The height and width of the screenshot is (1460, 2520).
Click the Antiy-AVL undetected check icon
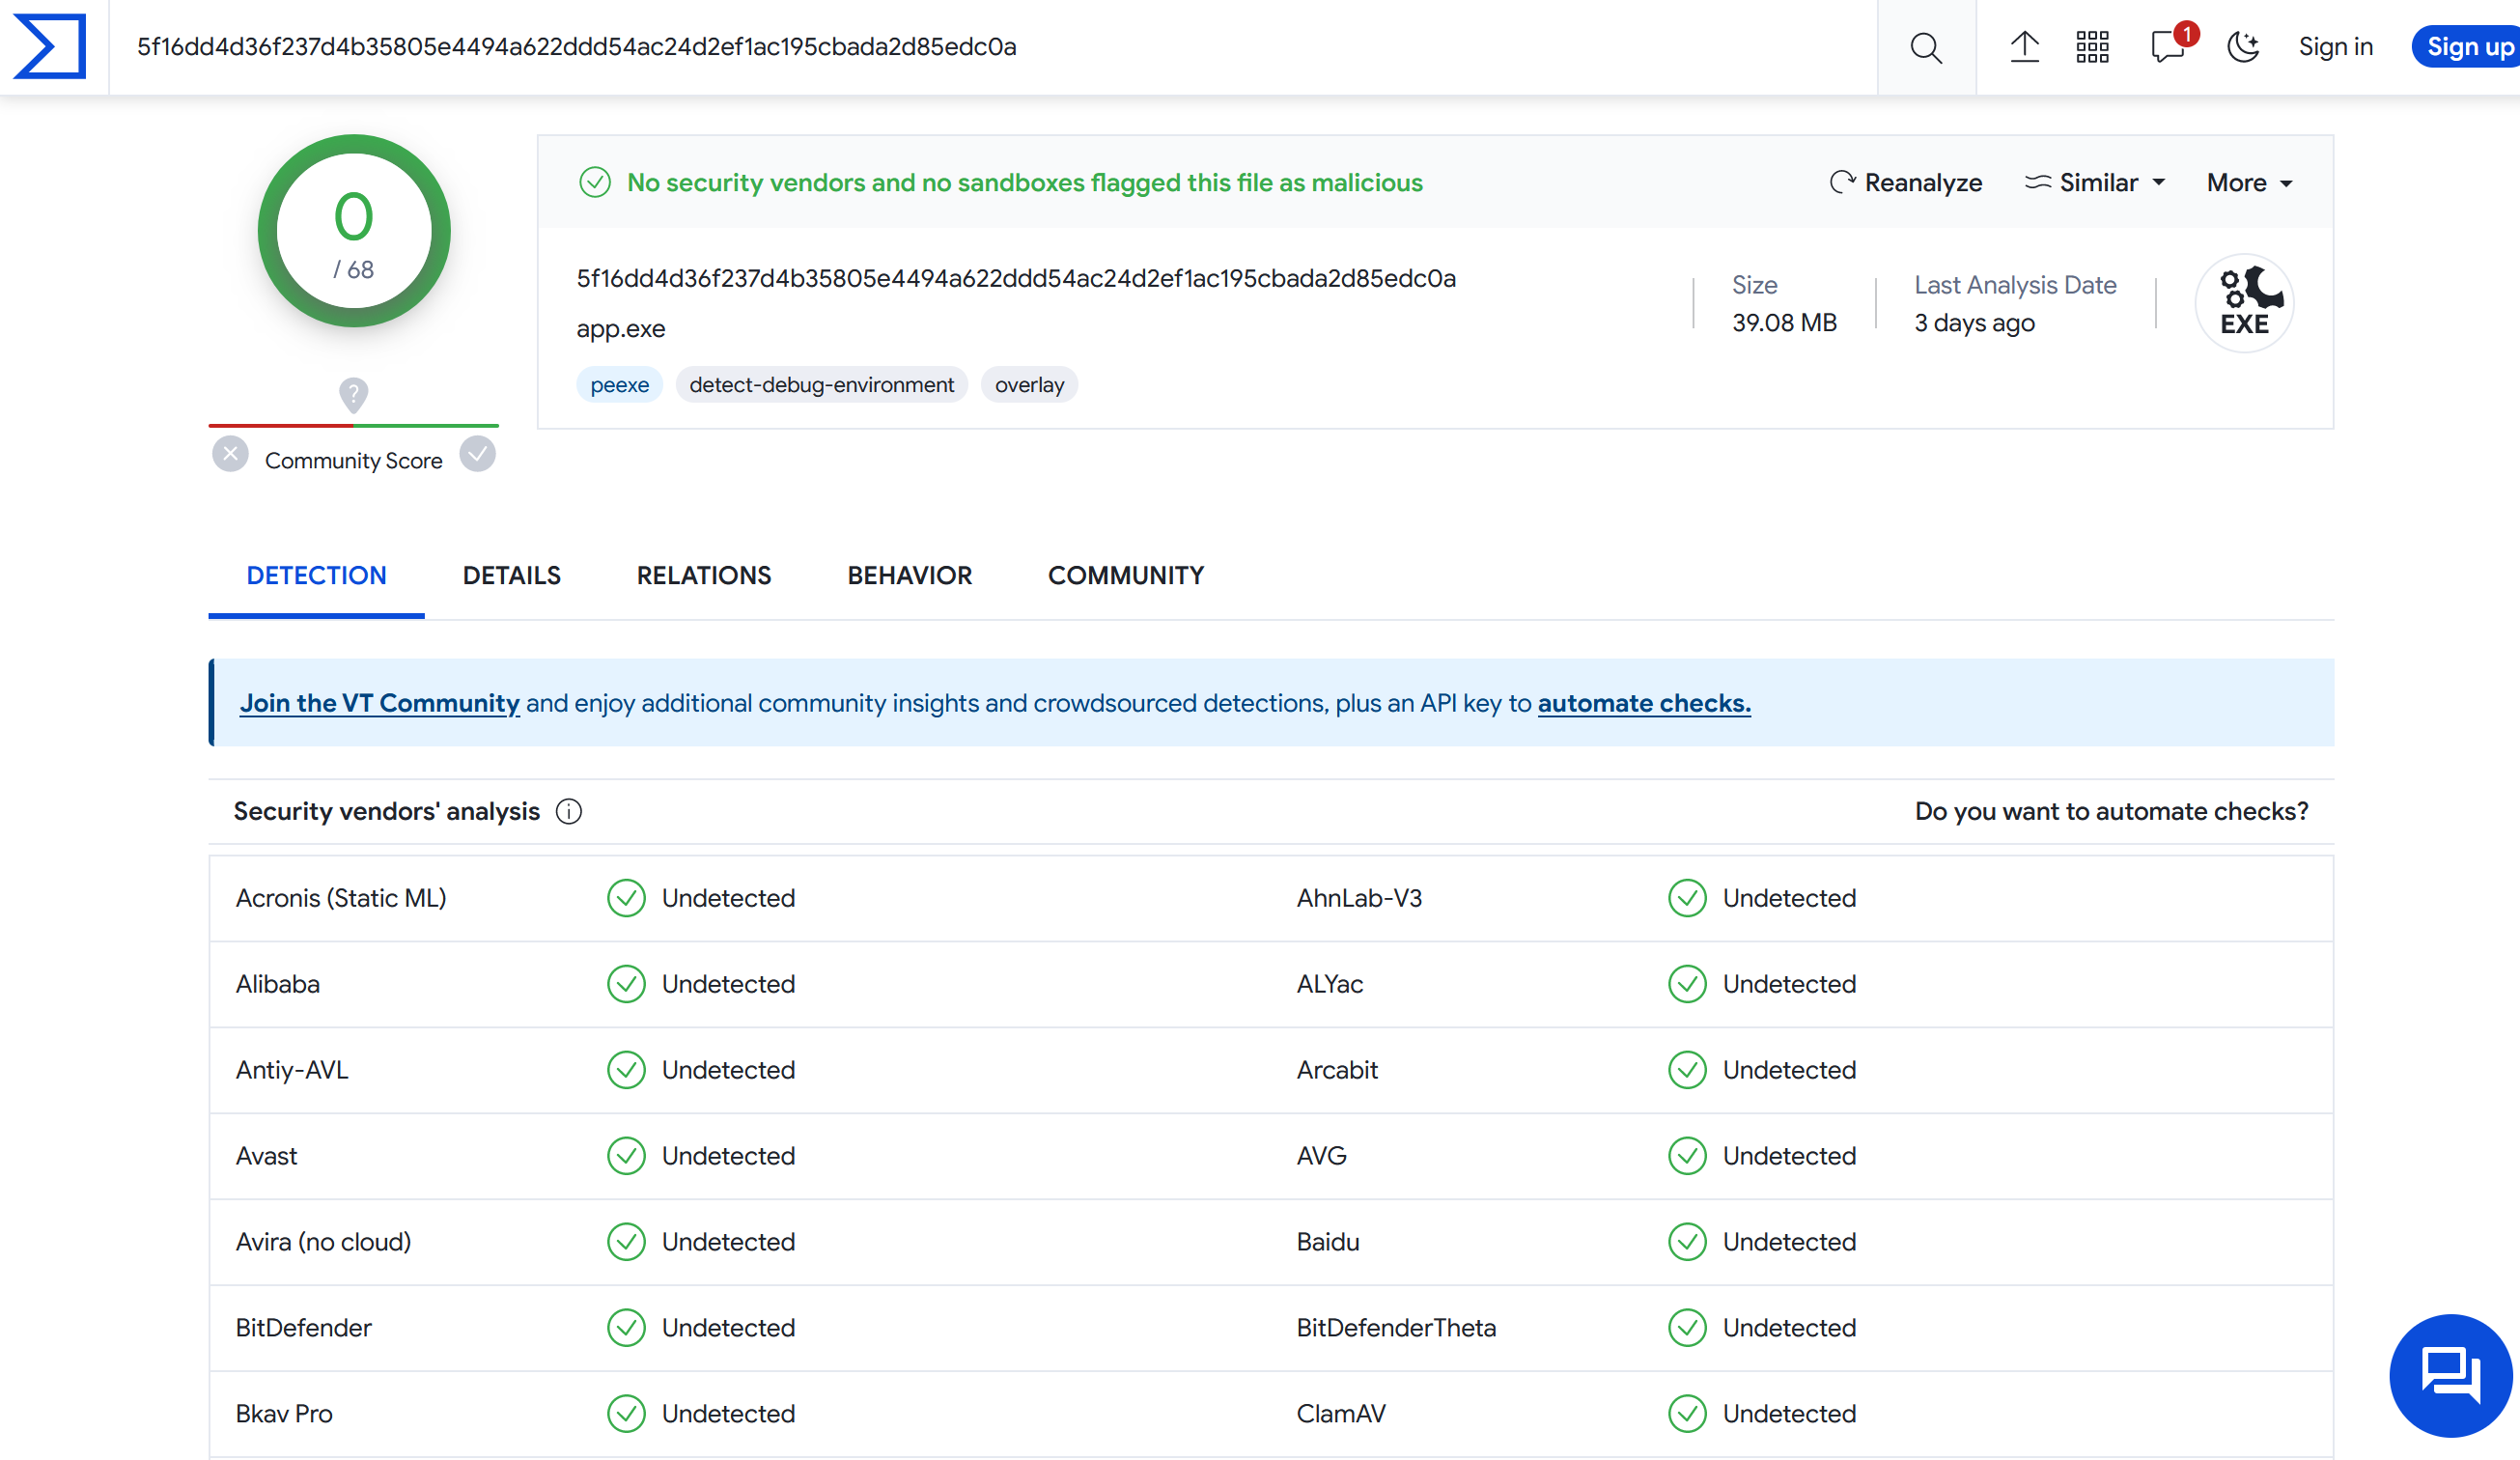626,1070
